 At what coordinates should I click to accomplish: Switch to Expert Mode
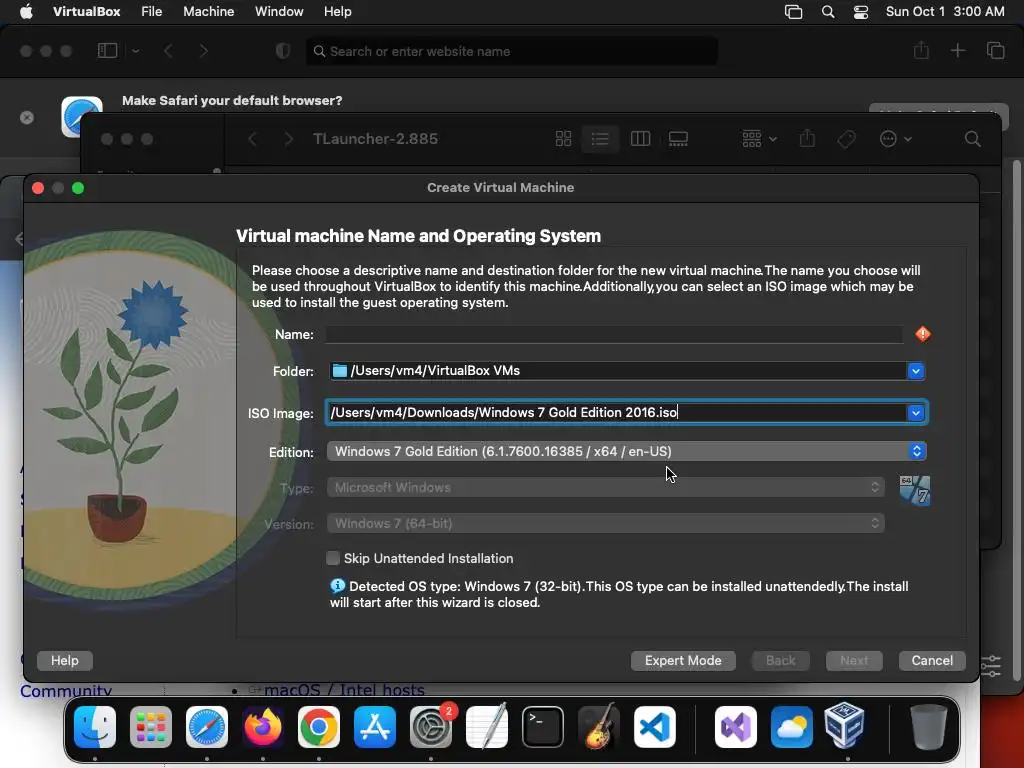683,660
